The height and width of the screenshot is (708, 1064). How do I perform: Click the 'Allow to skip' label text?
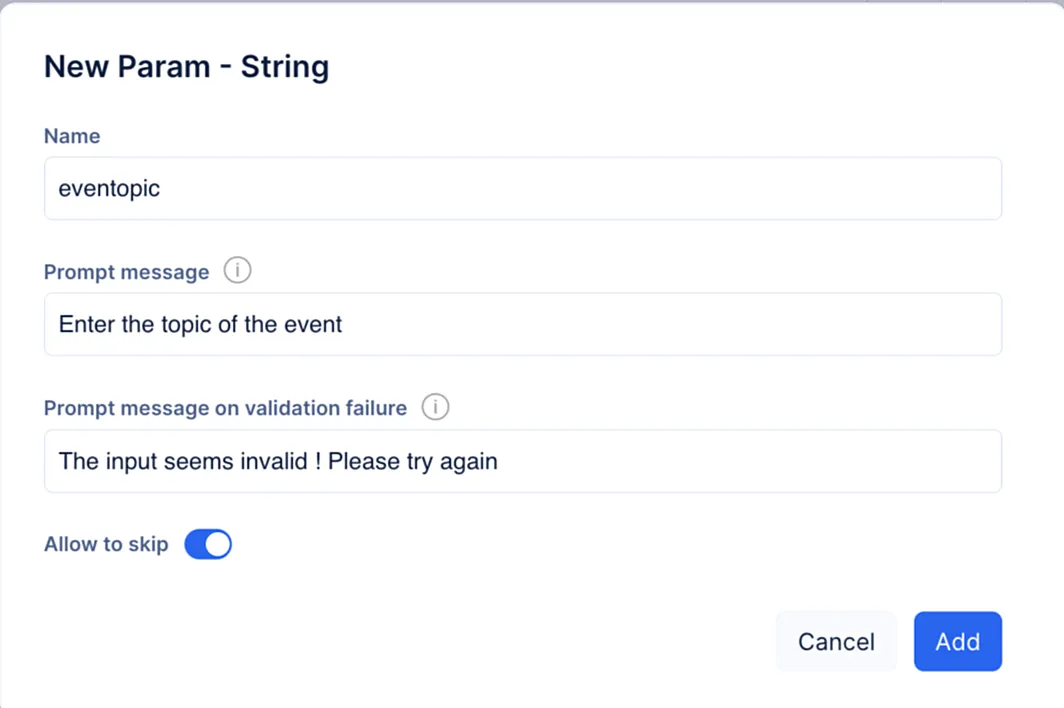coord(106,545)
